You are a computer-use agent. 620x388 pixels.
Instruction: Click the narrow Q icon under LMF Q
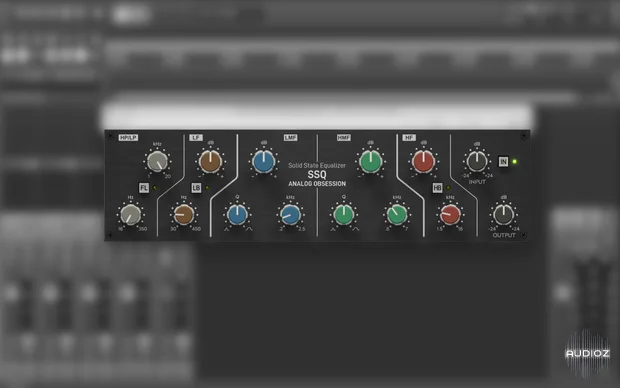227,229
